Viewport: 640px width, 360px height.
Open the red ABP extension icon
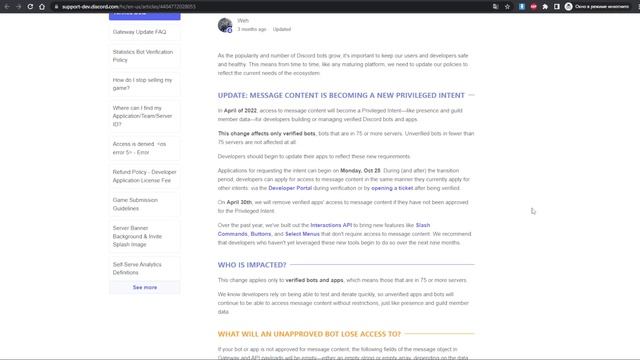(533, 7)
